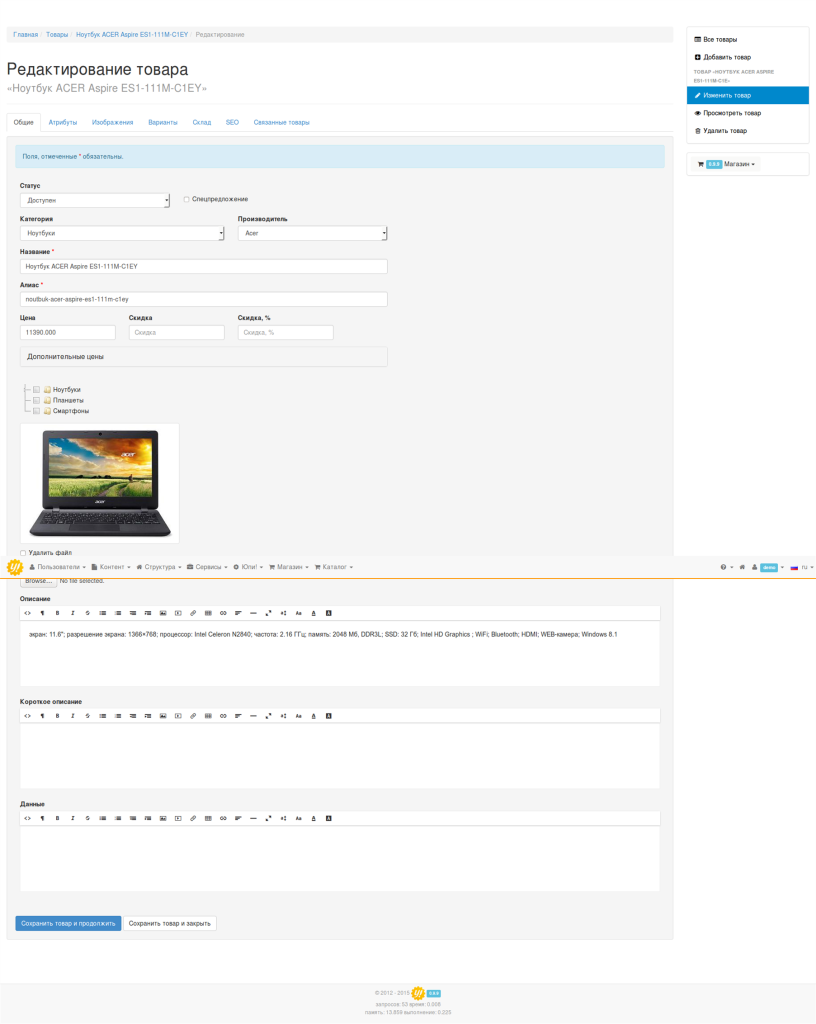This screenshot has height=1024, width=816.
Task: Insert image via Описание editor toolbar
Action: pos(163,613)
